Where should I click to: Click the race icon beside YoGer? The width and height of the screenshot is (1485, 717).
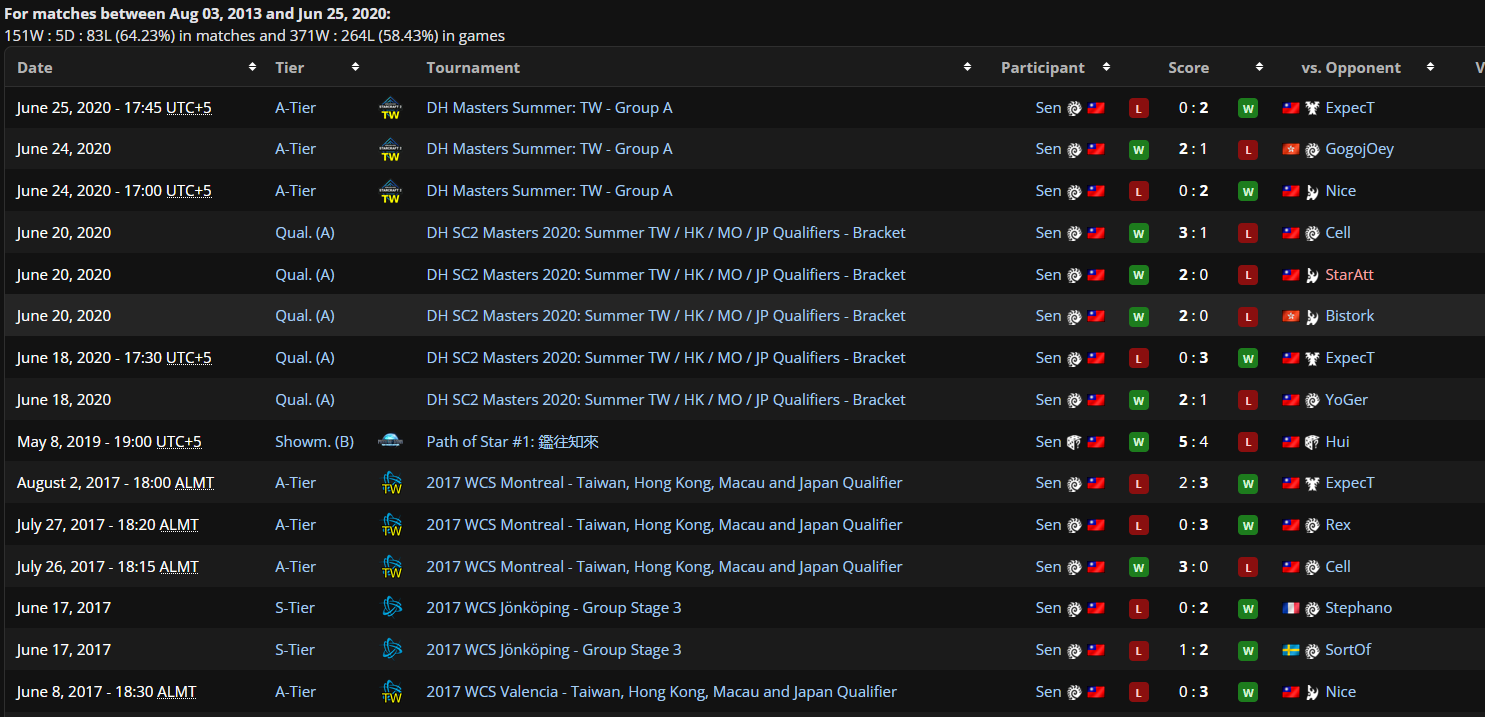click(1313, 400)
